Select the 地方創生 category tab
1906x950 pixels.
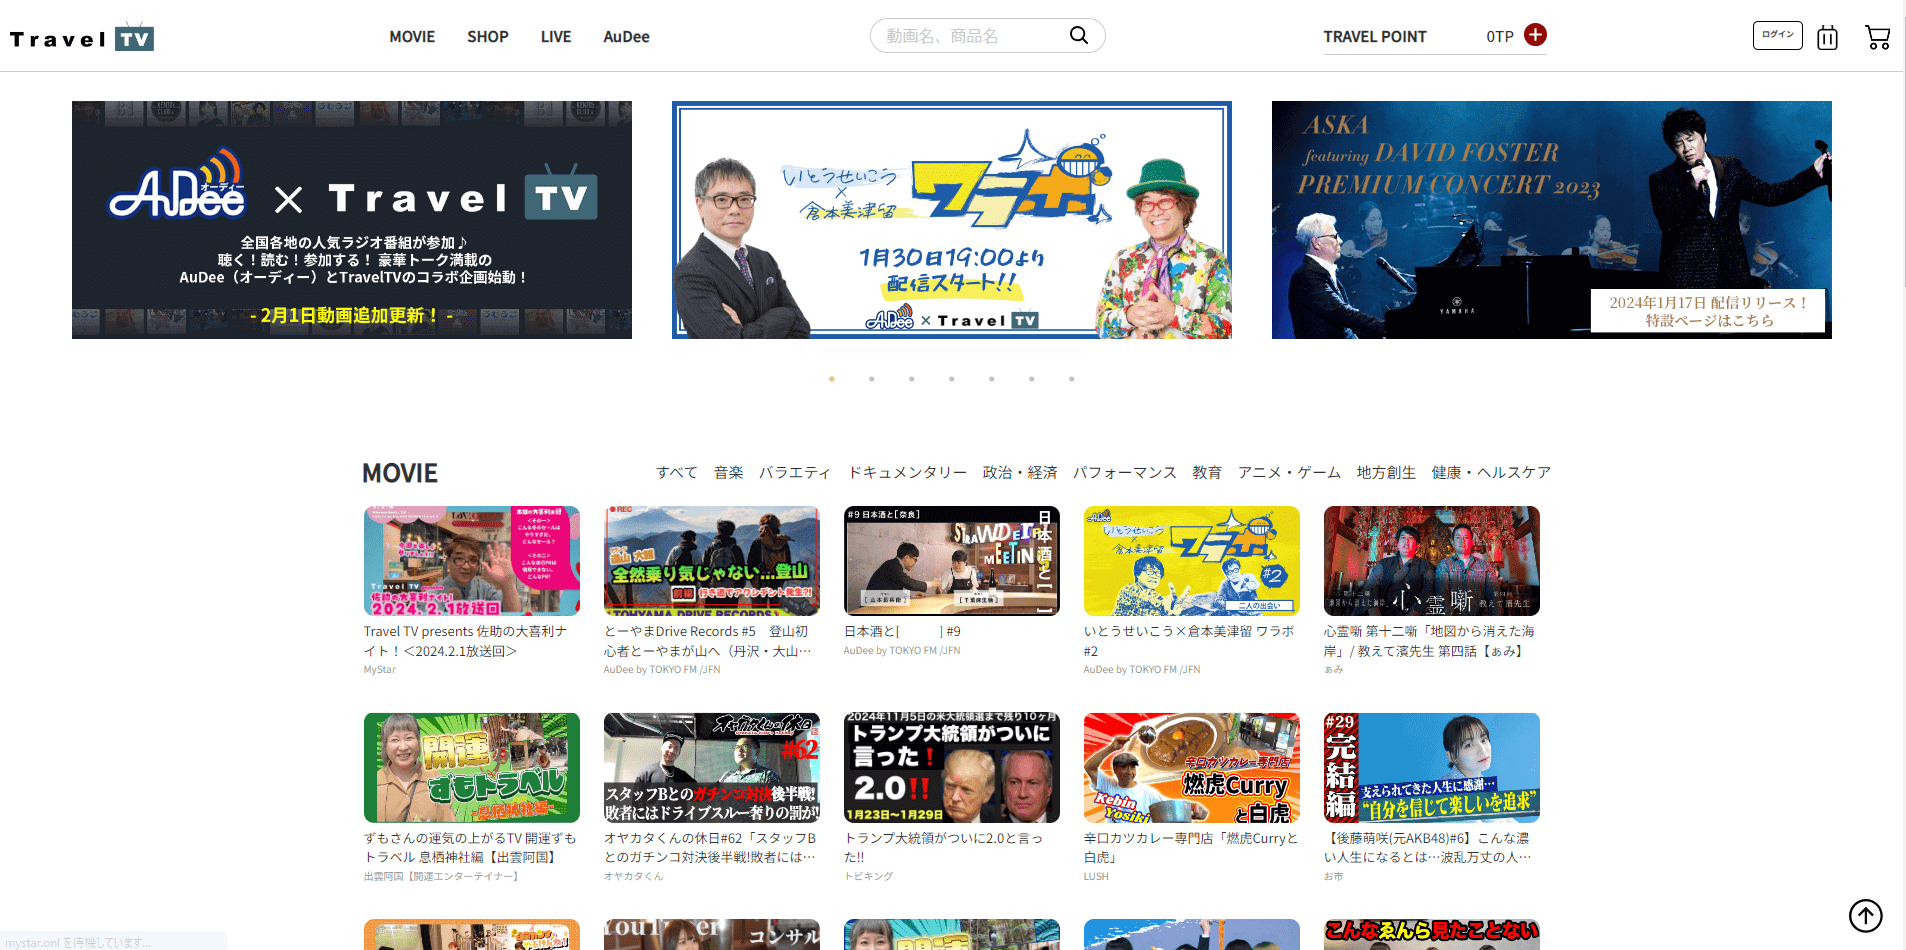click(1386, 472)
